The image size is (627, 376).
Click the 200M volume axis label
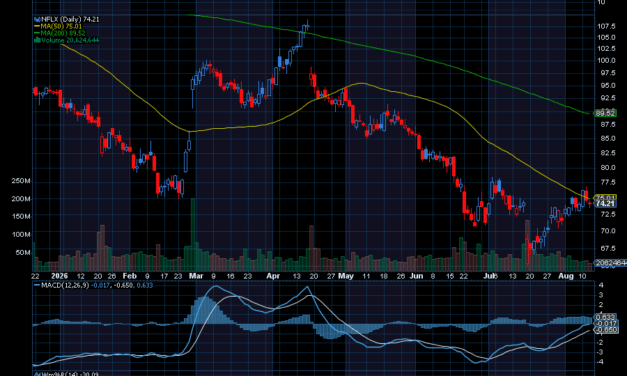21,199
